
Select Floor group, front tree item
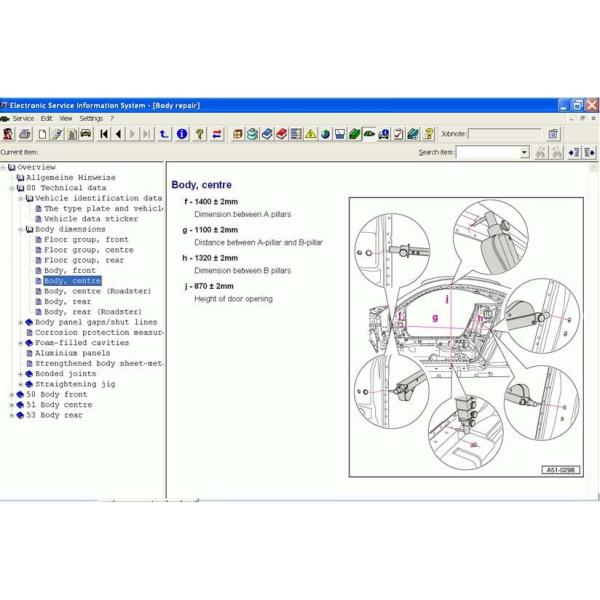point(86,240)
